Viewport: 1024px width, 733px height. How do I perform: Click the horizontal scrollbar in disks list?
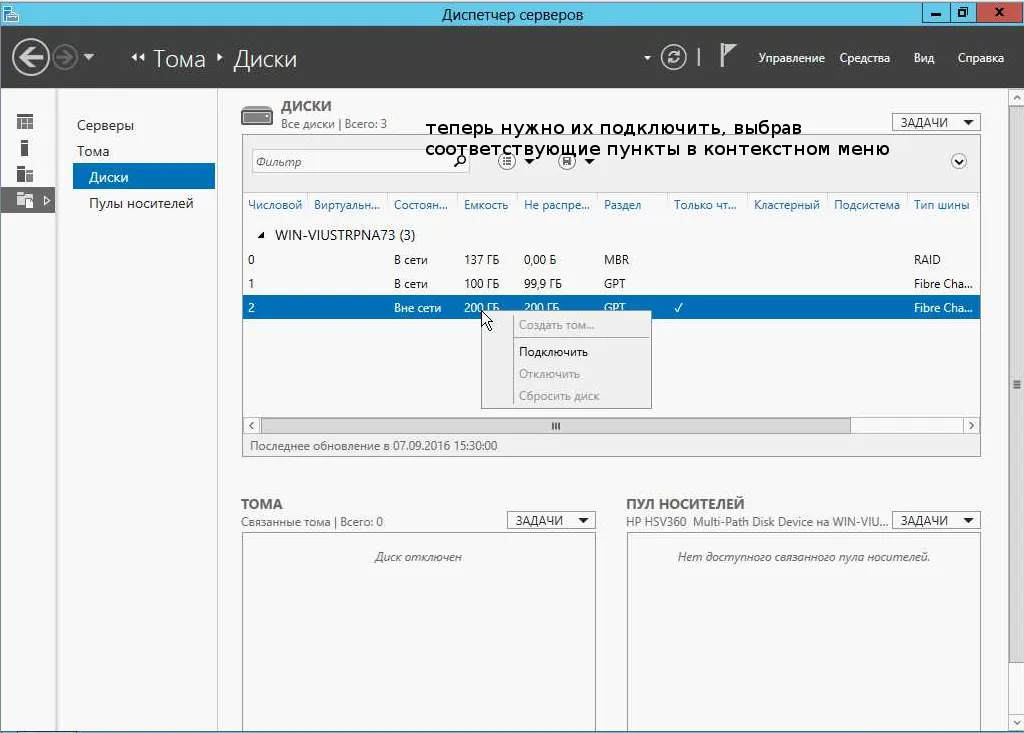coord(555,426)
